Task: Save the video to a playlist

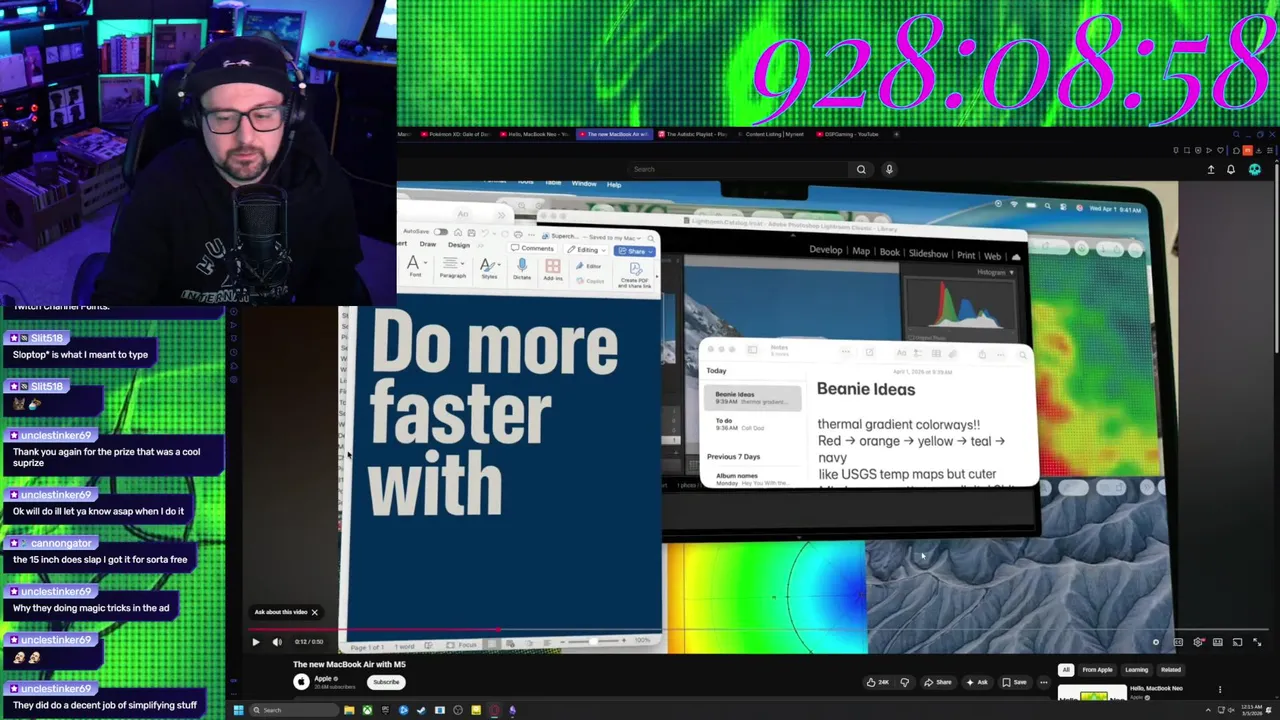Action: (x=1014, y=682)
